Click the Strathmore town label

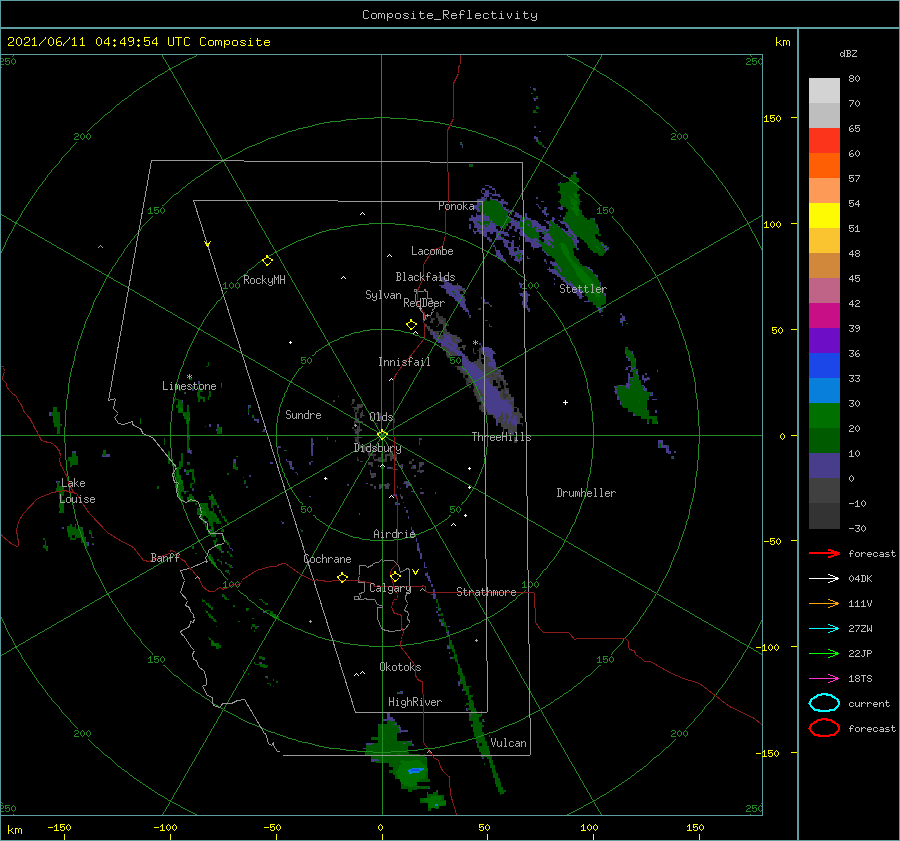click(x=486, y=592)
